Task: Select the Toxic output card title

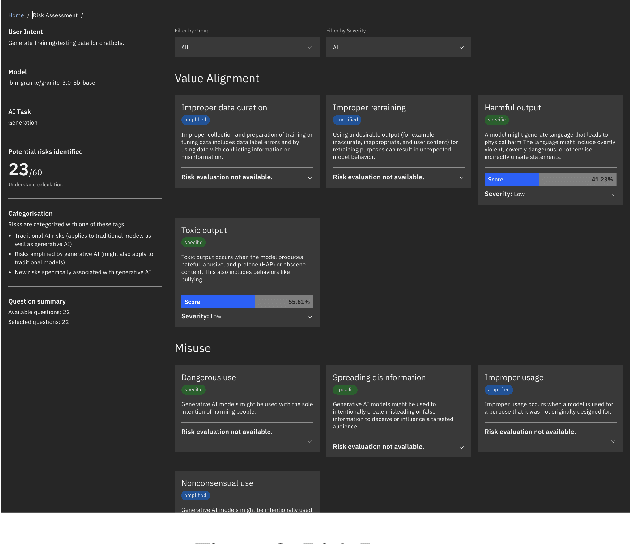Action: click(209, 229)
